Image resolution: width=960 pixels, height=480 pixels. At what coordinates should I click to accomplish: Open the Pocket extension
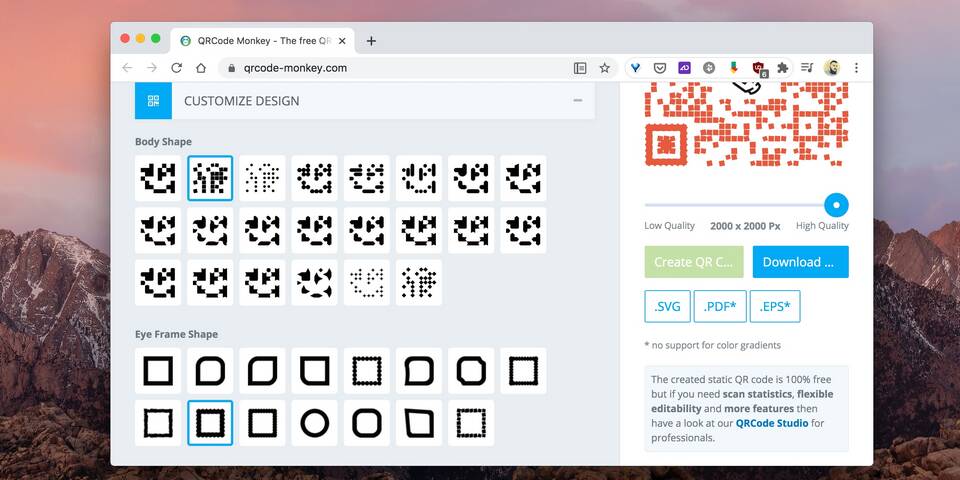click(x=660, y=68)
